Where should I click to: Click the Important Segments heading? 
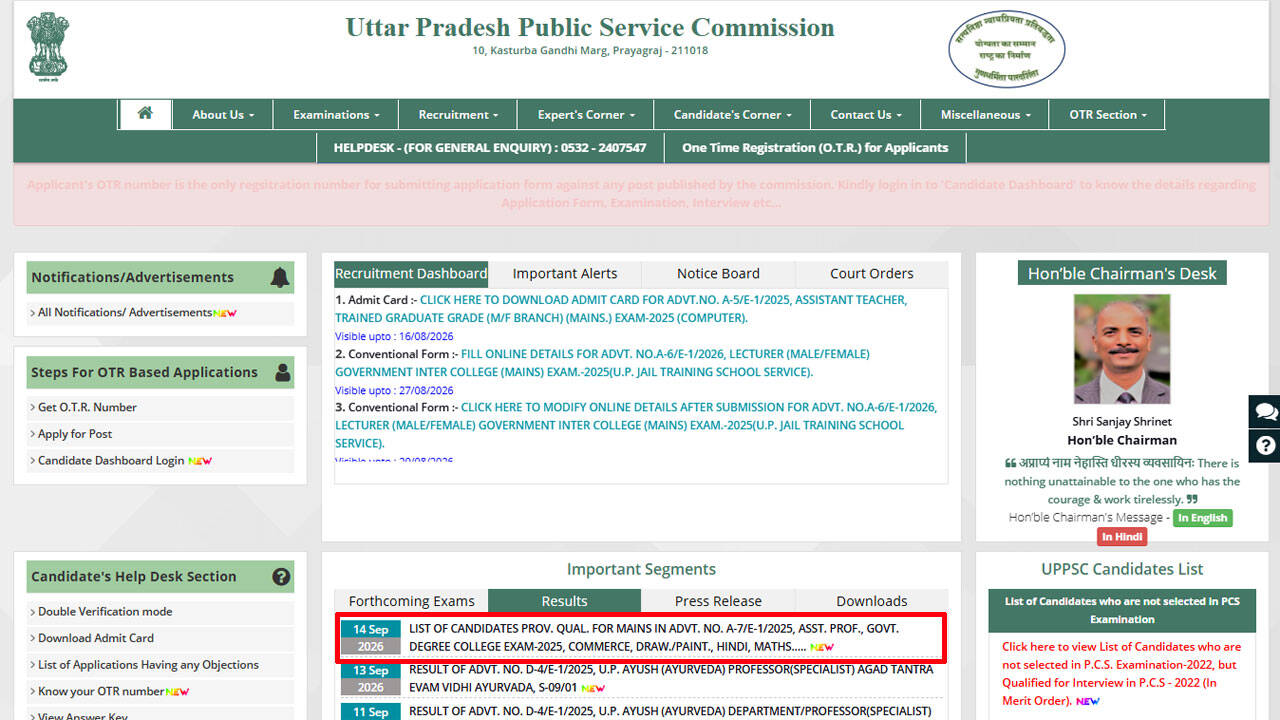coord(641,569)
